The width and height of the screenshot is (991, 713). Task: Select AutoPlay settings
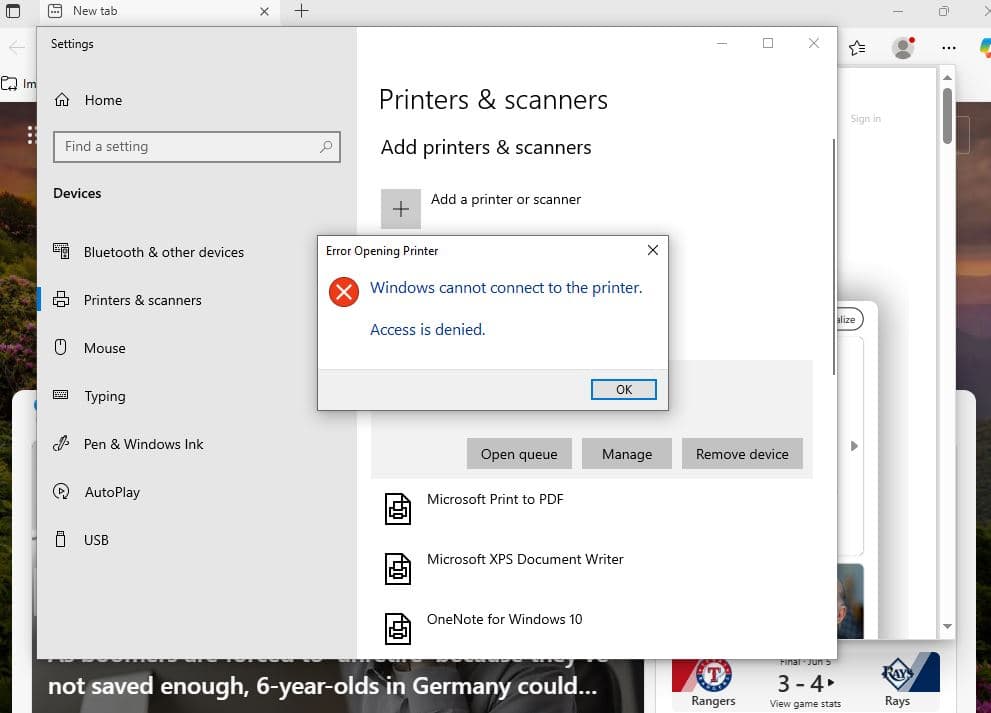[x=111, y=492]
